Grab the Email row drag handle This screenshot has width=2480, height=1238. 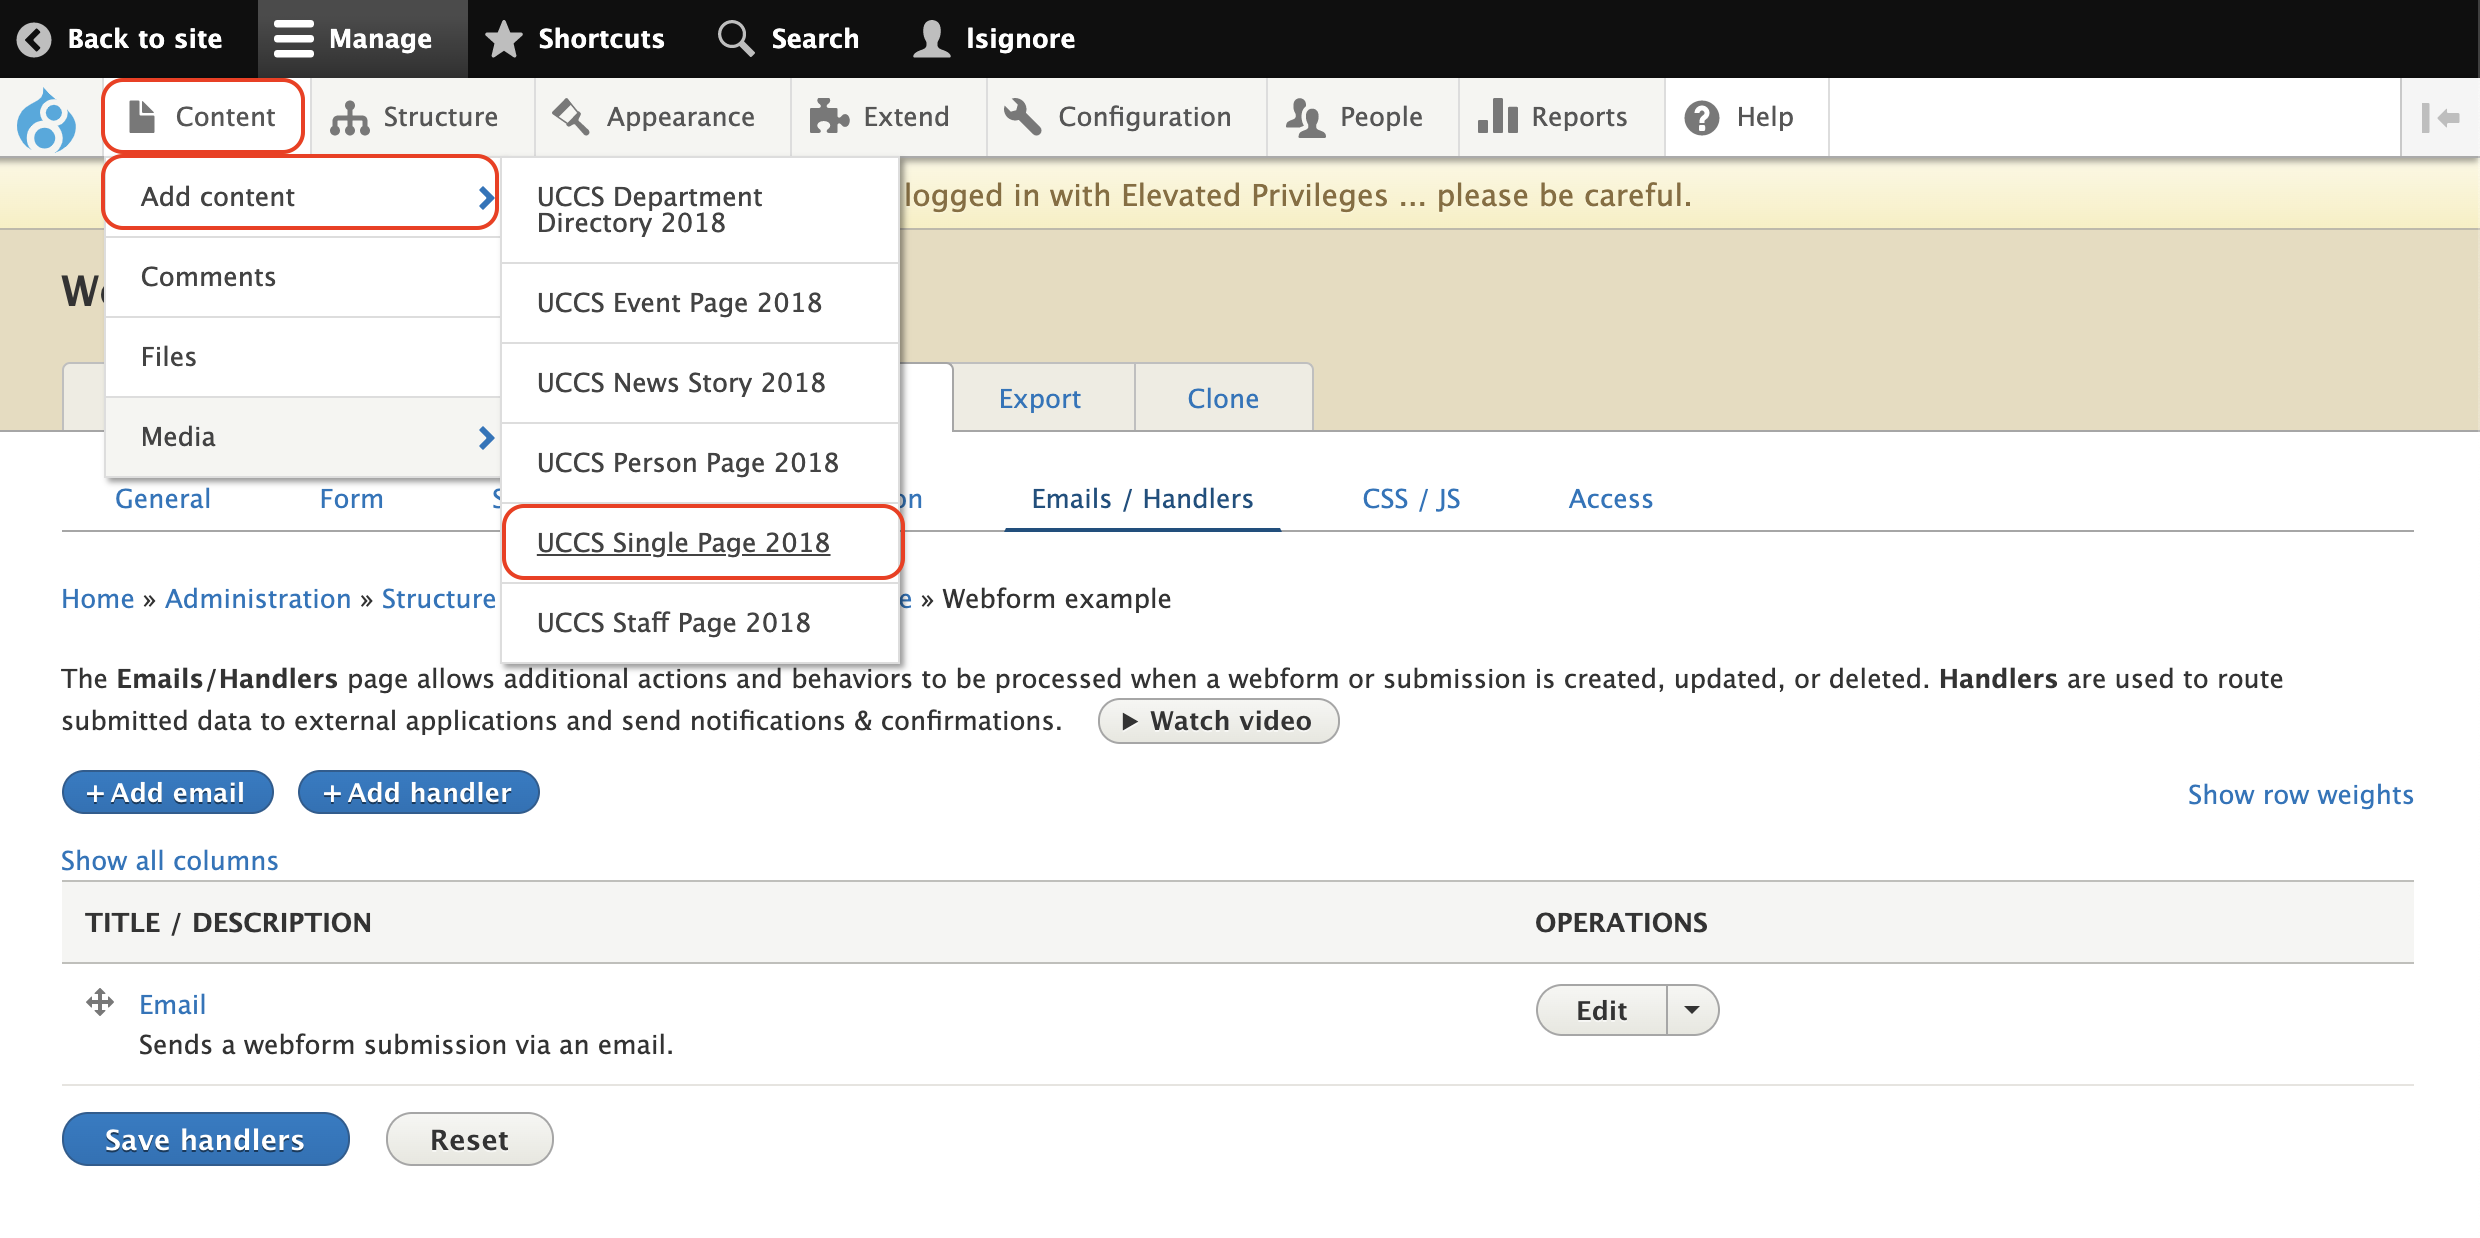coord(100,1002)
